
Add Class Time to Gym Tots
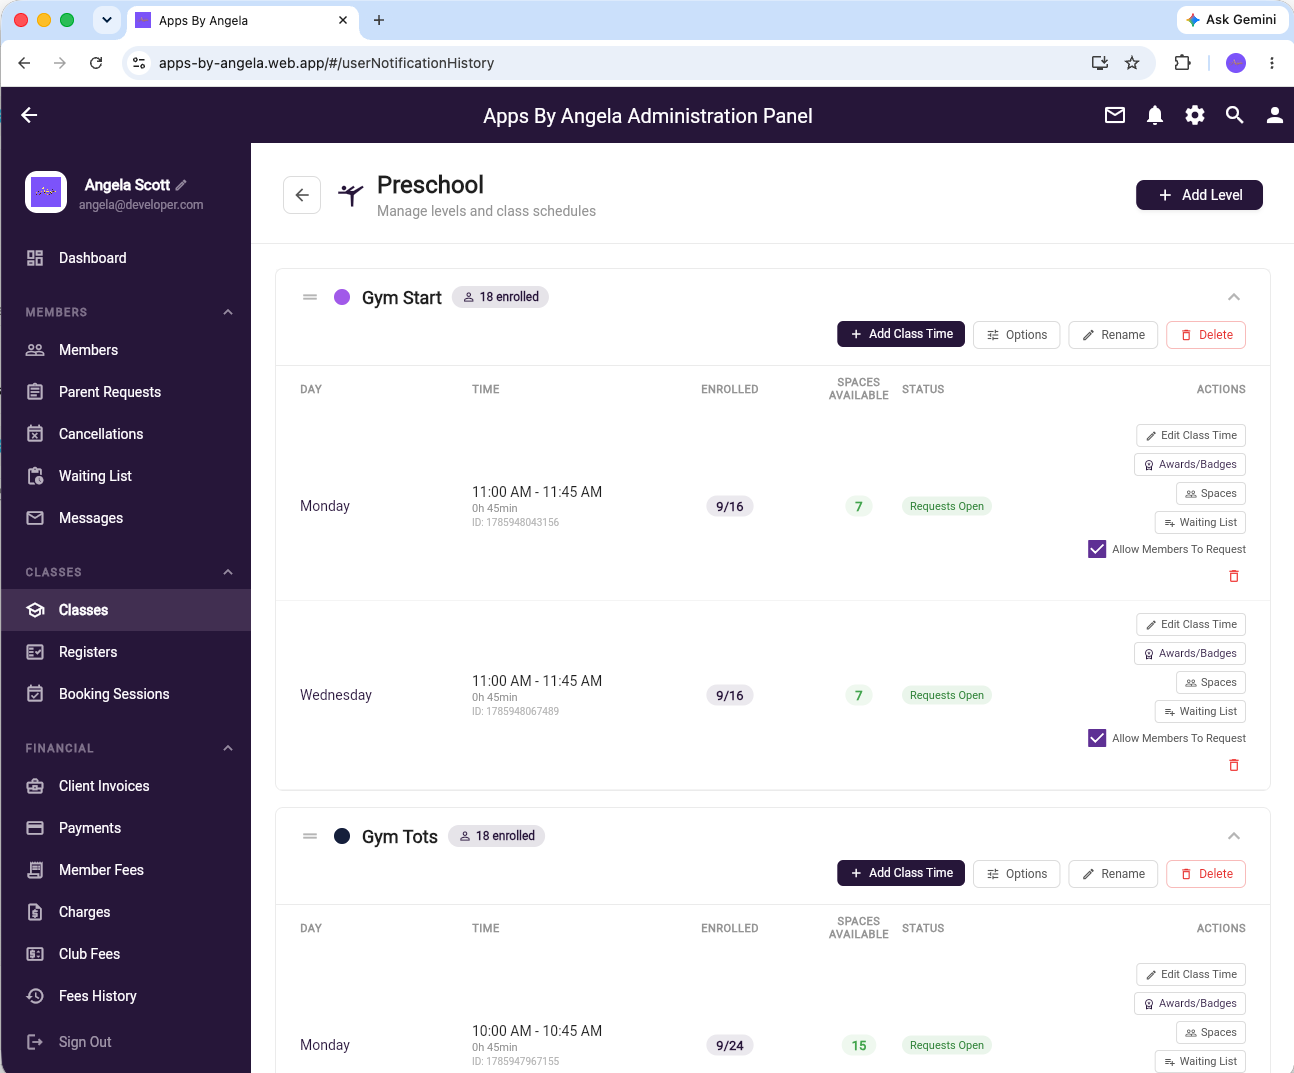pyautogui.click(x=901, y=873)
